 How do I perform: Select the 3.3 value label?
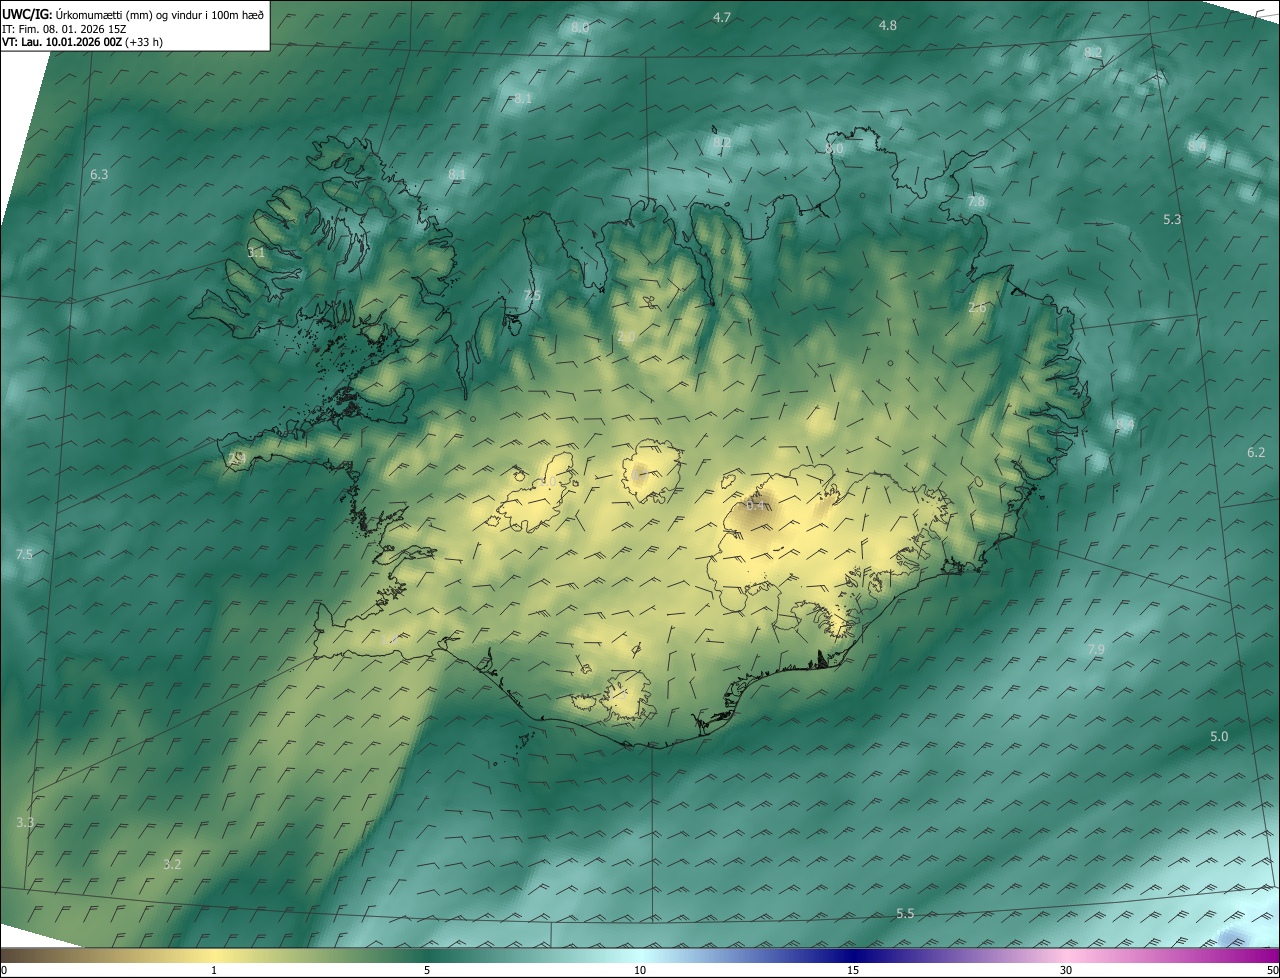click(x=25, y=822)
